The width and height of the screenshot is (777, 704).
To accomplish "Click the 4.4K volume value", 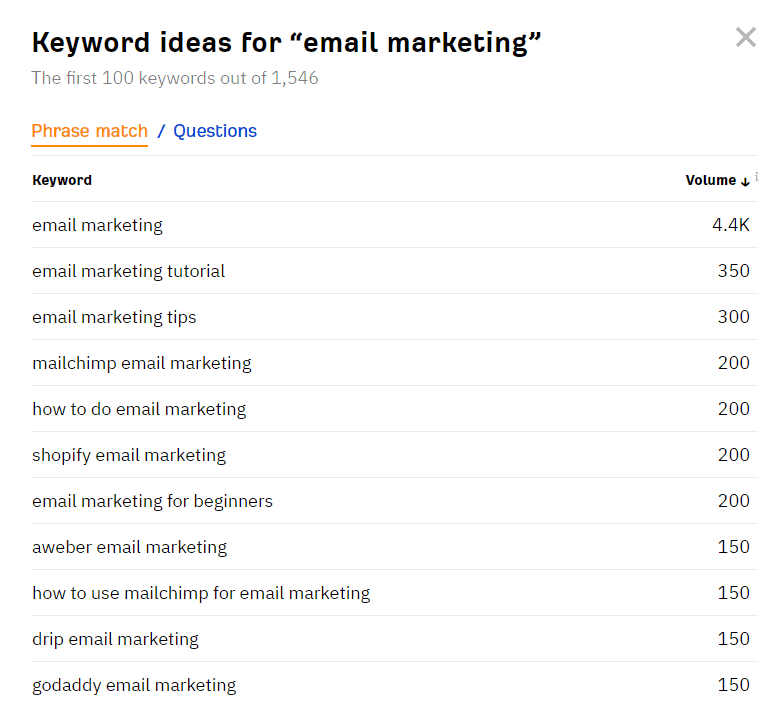I will (730, 225).
